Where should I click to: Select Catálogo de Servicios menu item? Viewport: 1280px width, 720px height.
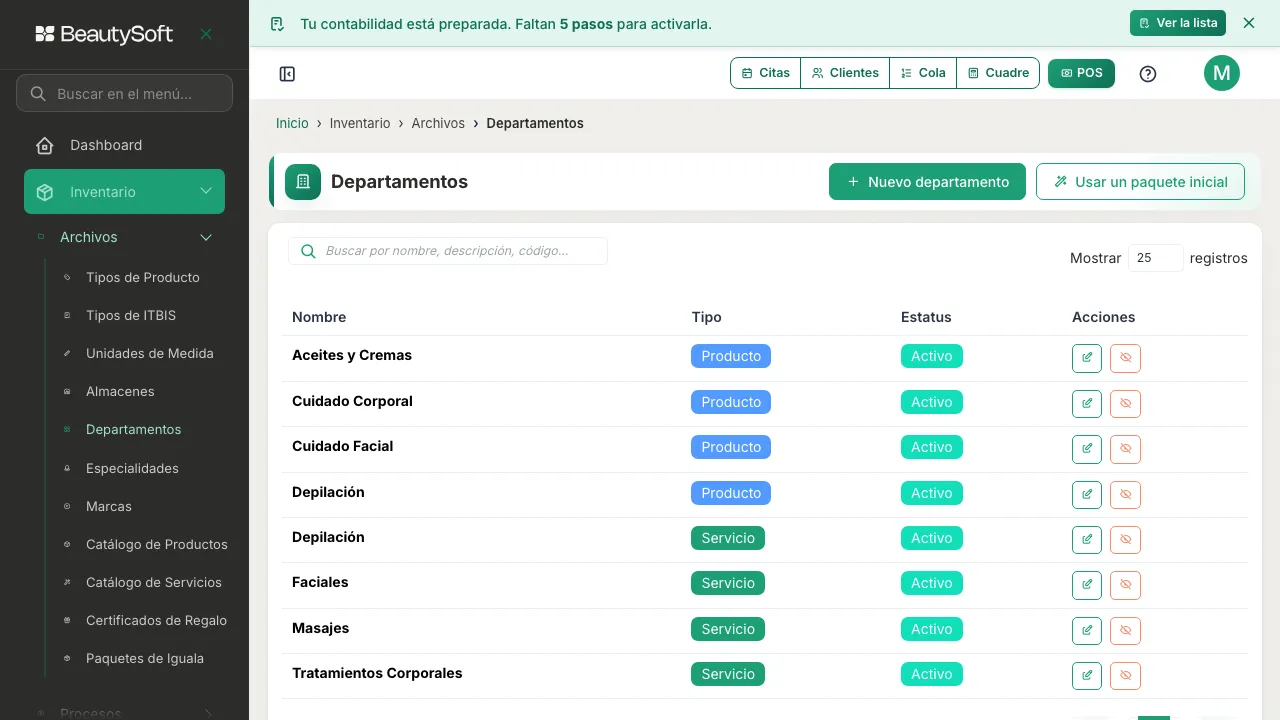point(154,582)
